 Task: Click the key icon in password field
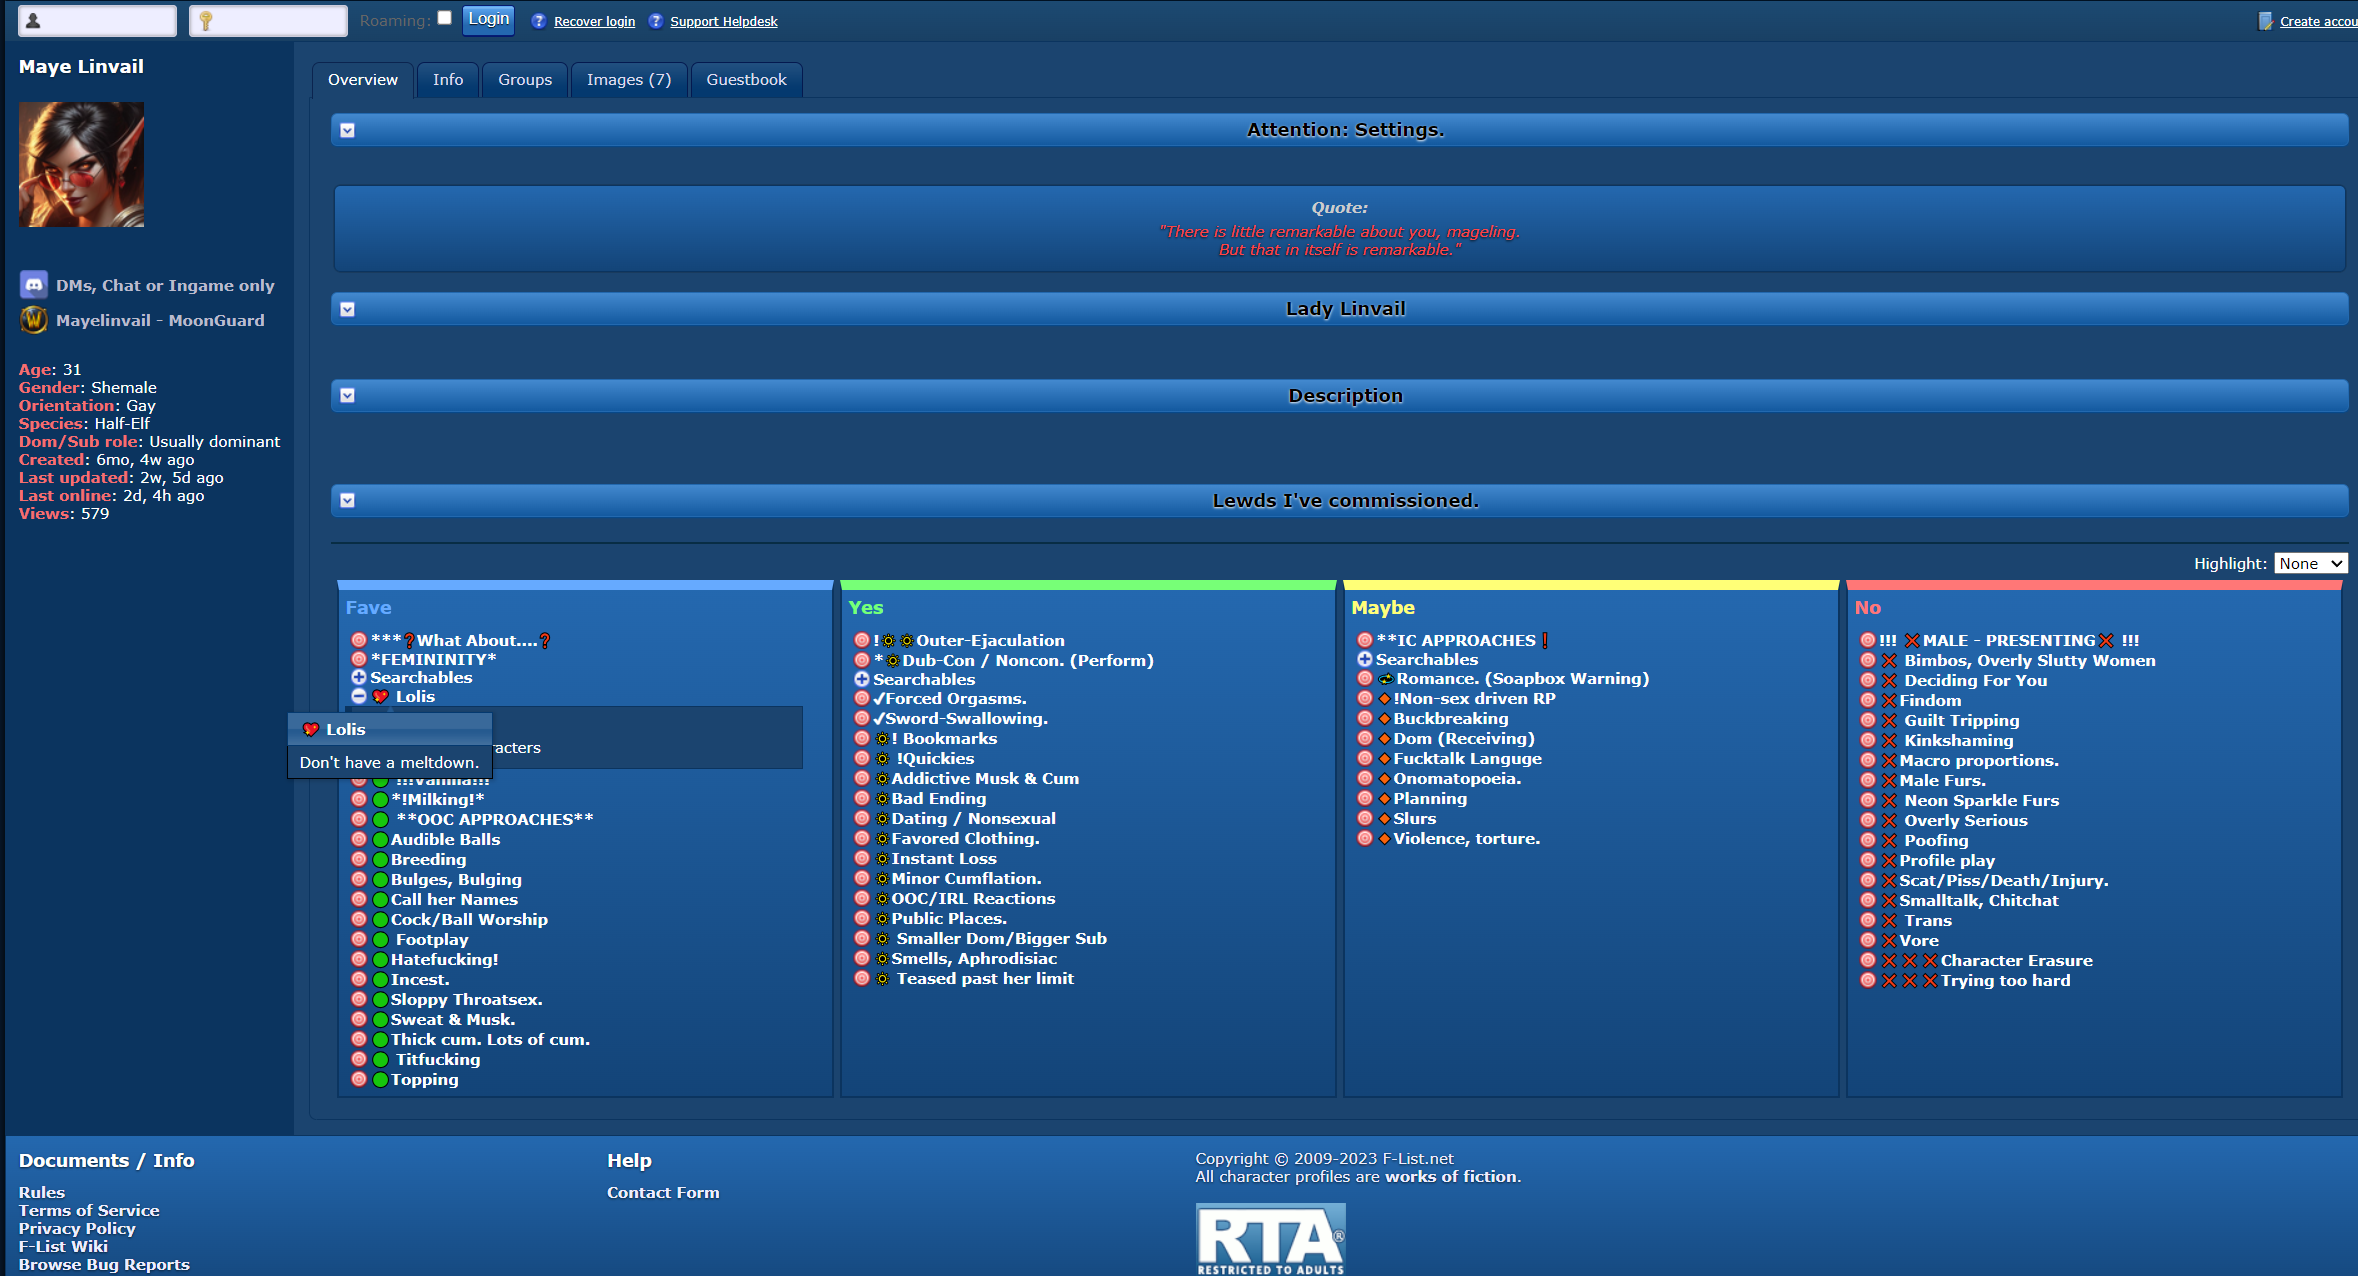tap(206, 21)
